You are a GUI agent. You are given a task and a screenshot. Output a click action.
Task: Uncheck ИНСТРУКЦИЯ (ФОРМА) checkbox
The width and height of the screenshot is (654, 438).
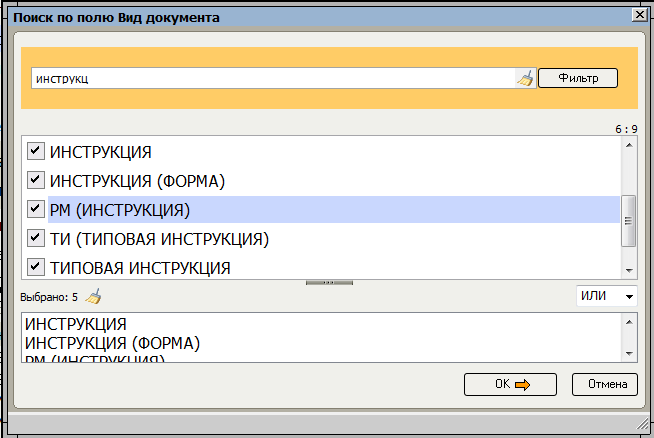coord(36,180)
